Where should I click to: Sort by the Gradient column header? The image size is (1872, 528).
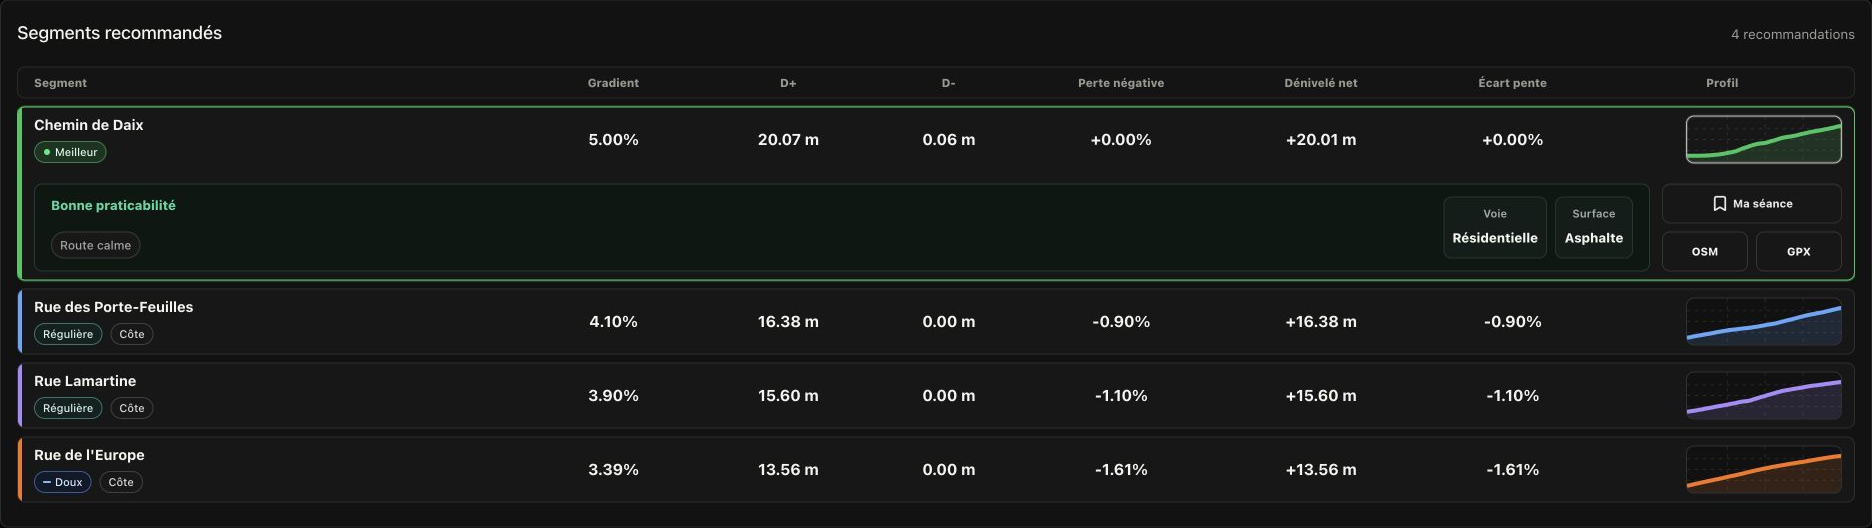(613, 83)
